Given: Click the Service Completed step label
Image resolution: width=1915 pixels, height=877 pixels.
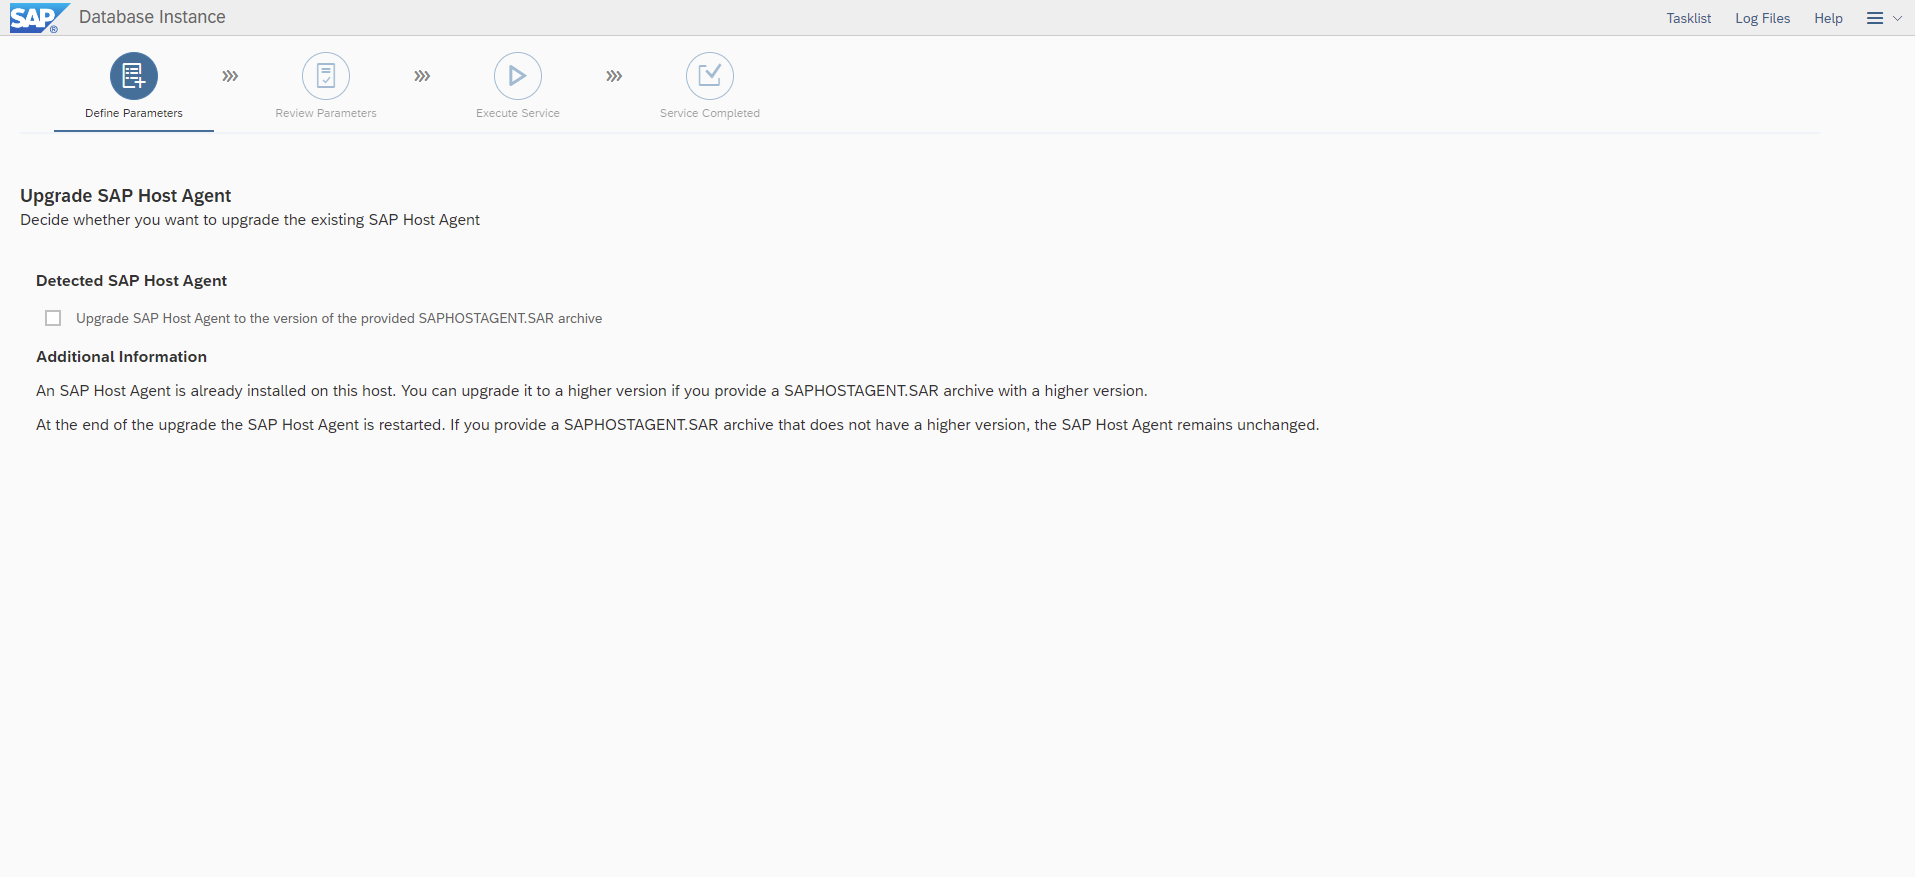Looking at the screenshot, I should [710, 113].
